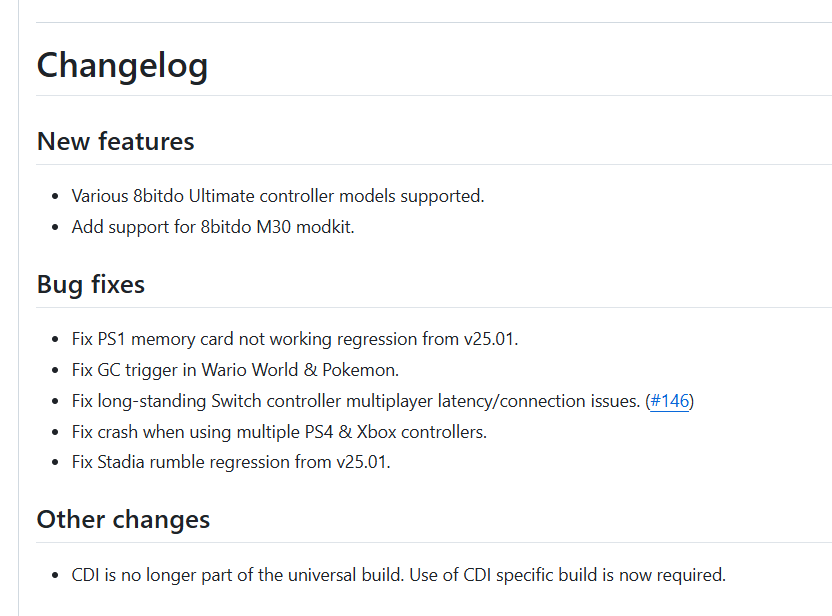Click the bullet before Fix GC trigger
This screenshot has height=616, width=832.
point(55,370)
